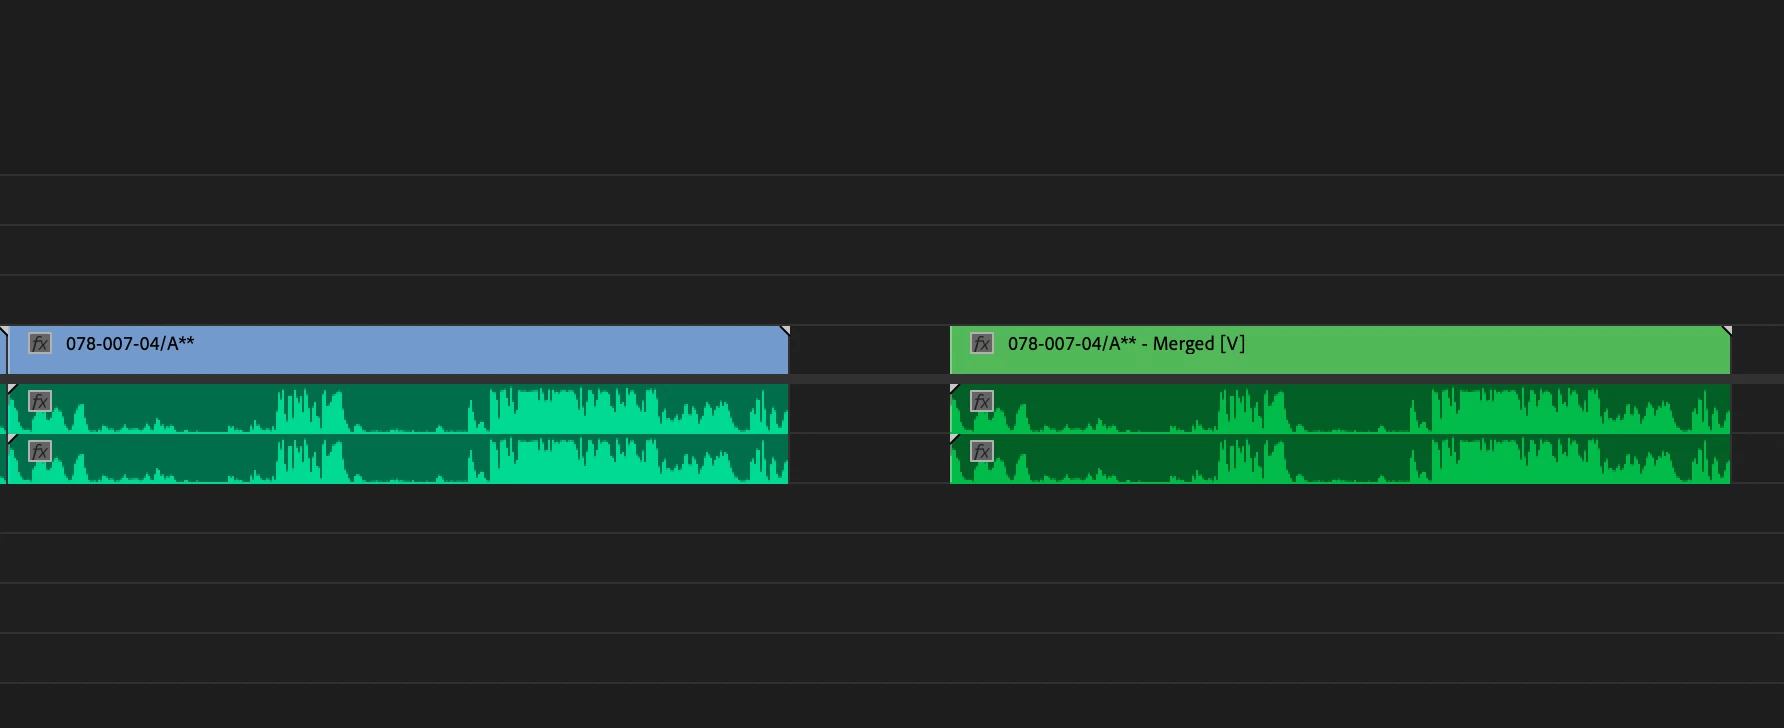Click fx badge on upper audio clip under blue clip
This screenshot has width=1784, height=728.
(x=40, y=402)
